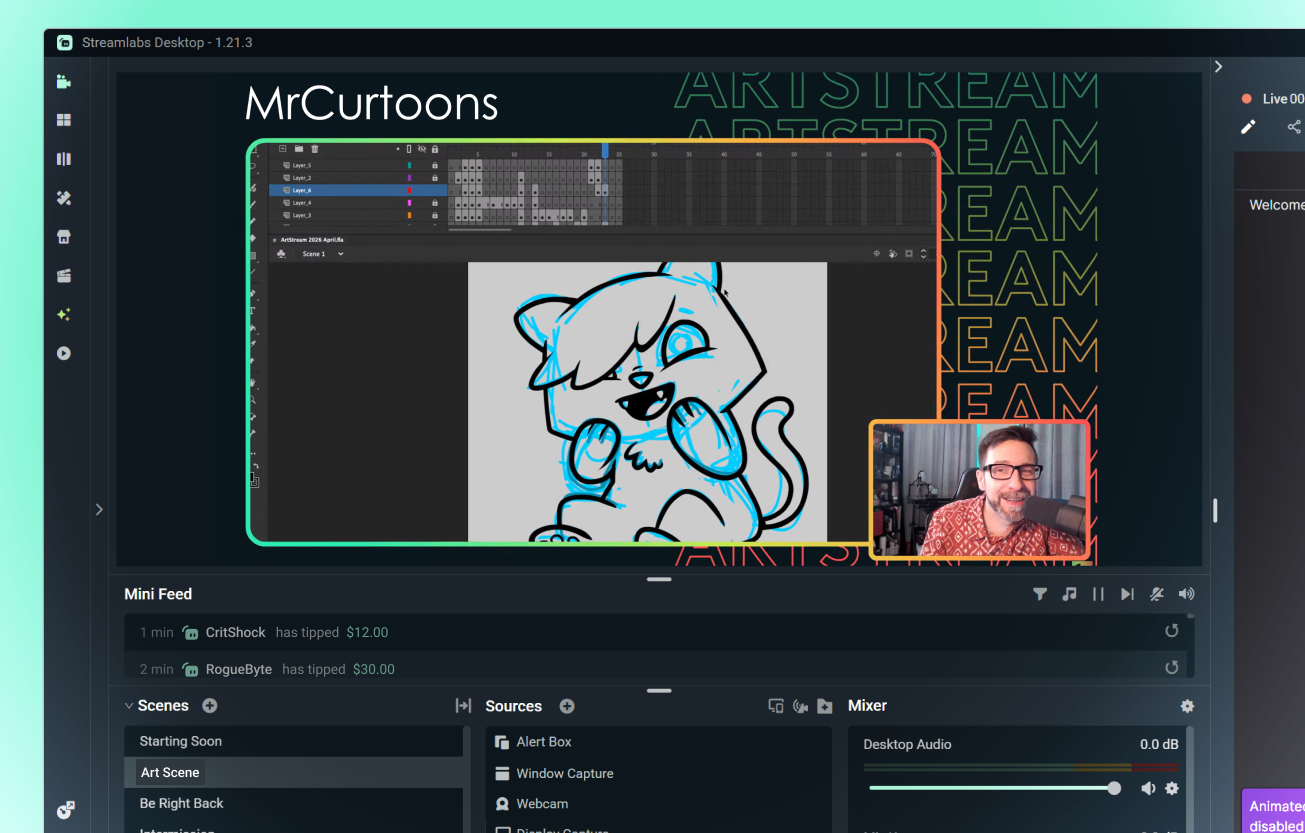1305x833 pixels.
Task: Click the 0.0 dB Desktop Audio level
Action: 1159,744
